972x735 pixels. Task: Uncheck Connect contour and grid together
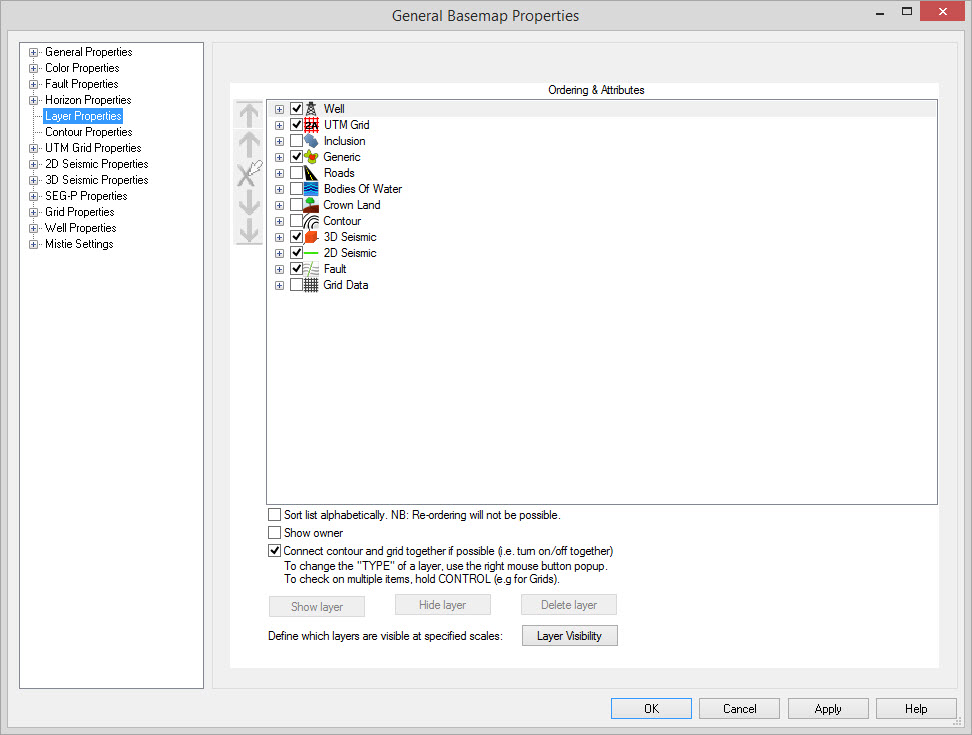click(x=275, y=551)
